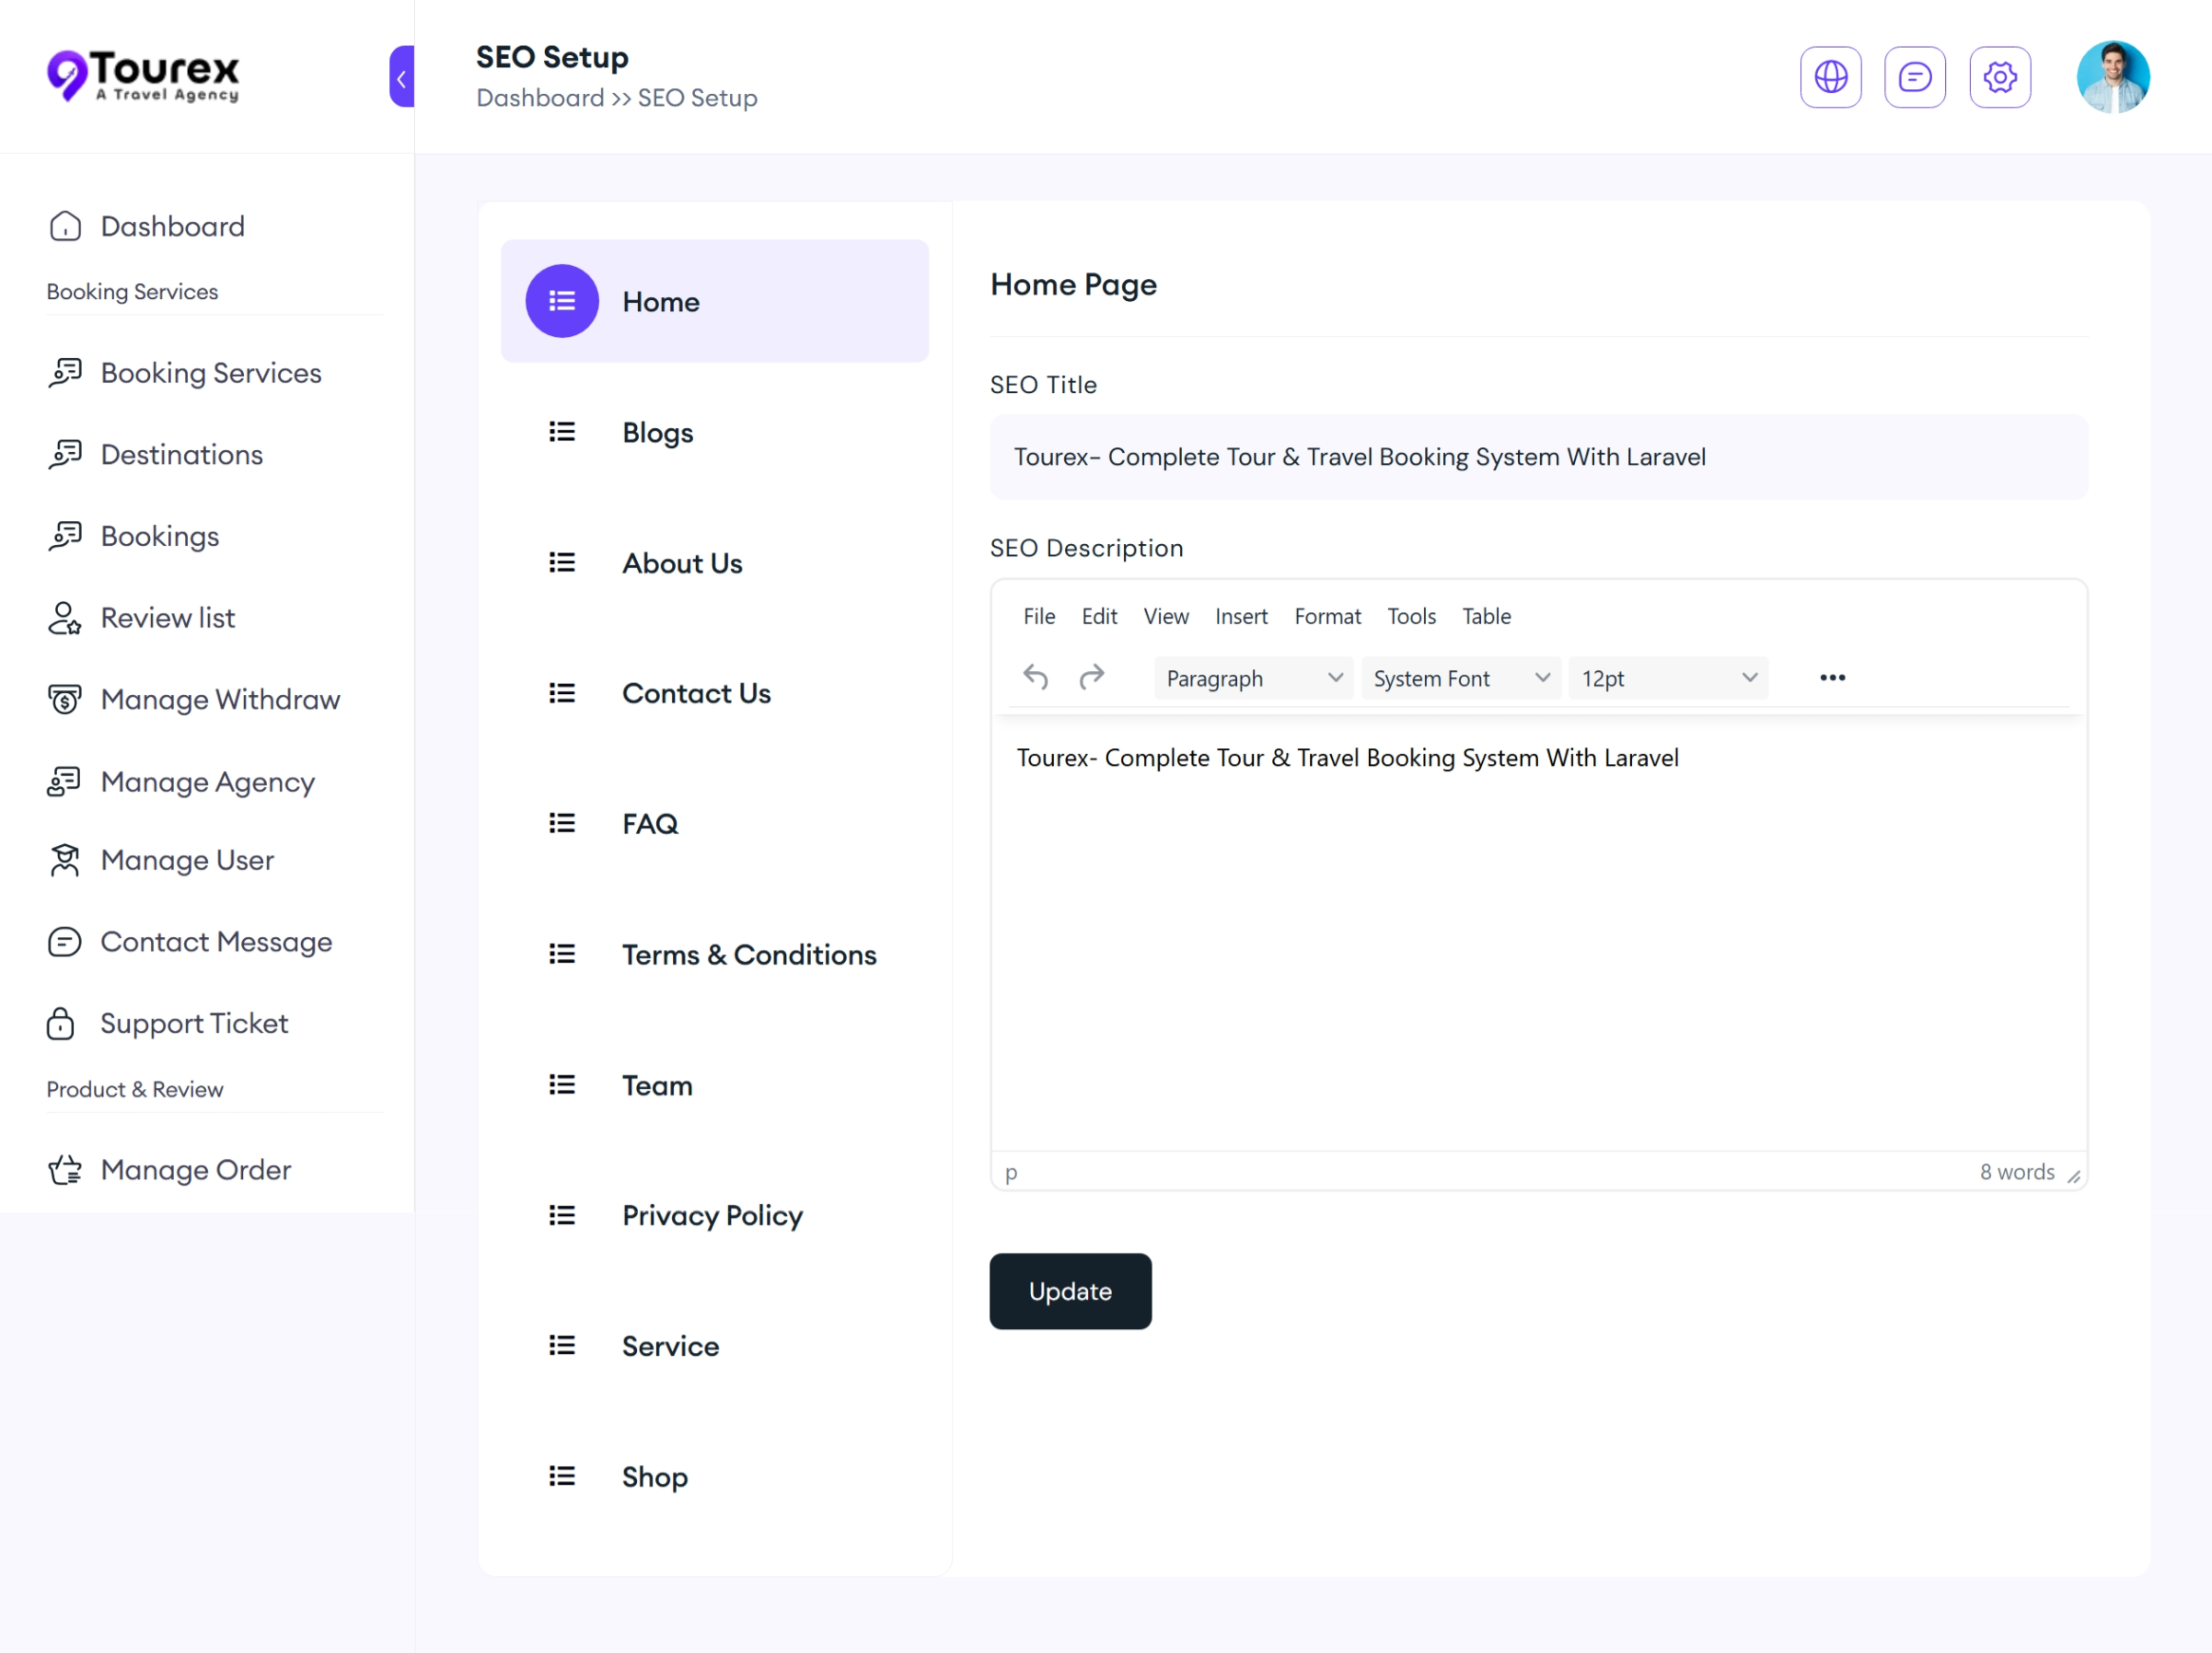The height and width of the screenshot is (1653, 2212).
Task: Collapse sidebar with purple chevron toggle
Action: [401, 77]
